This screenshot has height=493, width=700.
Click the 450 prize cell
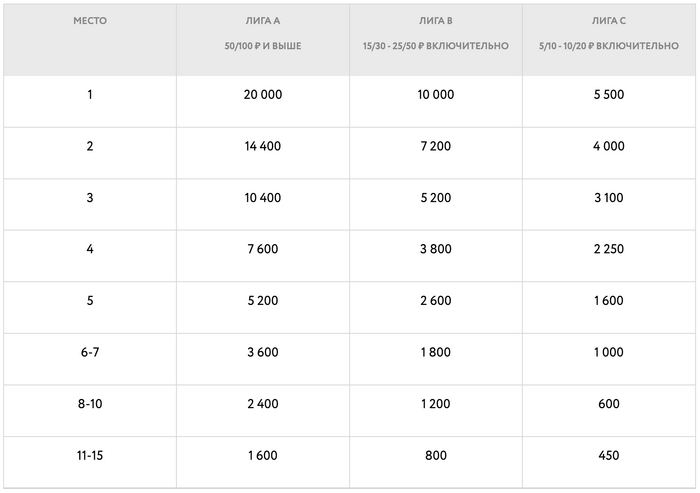tap(608, 456)
